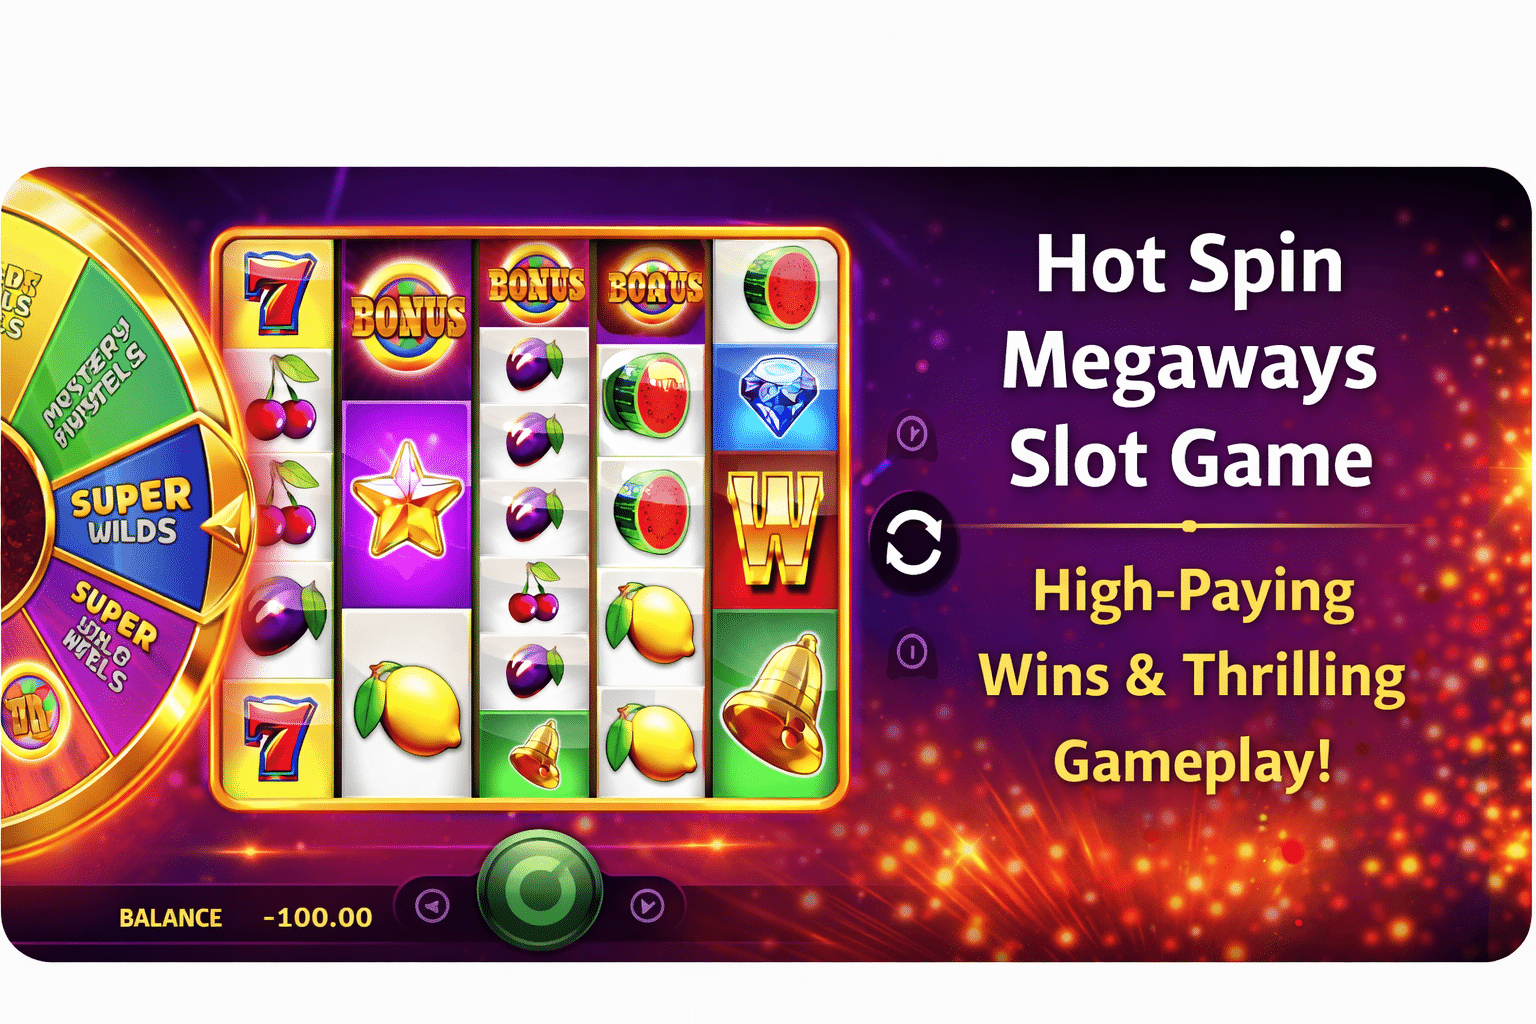Screen dimensions: 1536x1024
Task: Click the red 7 in top-left reel
Action: [279, 293]
